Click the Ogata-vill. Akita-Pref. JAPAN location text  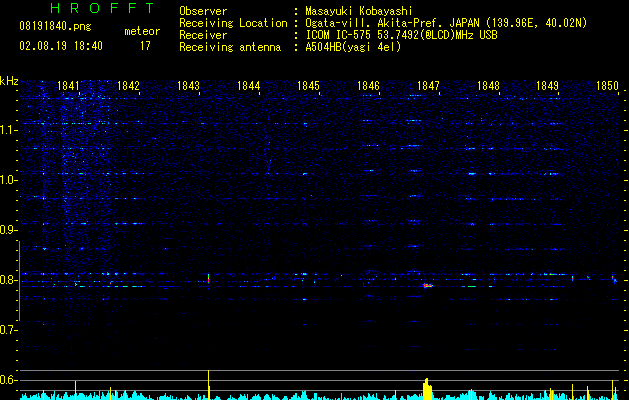[446, 23]
